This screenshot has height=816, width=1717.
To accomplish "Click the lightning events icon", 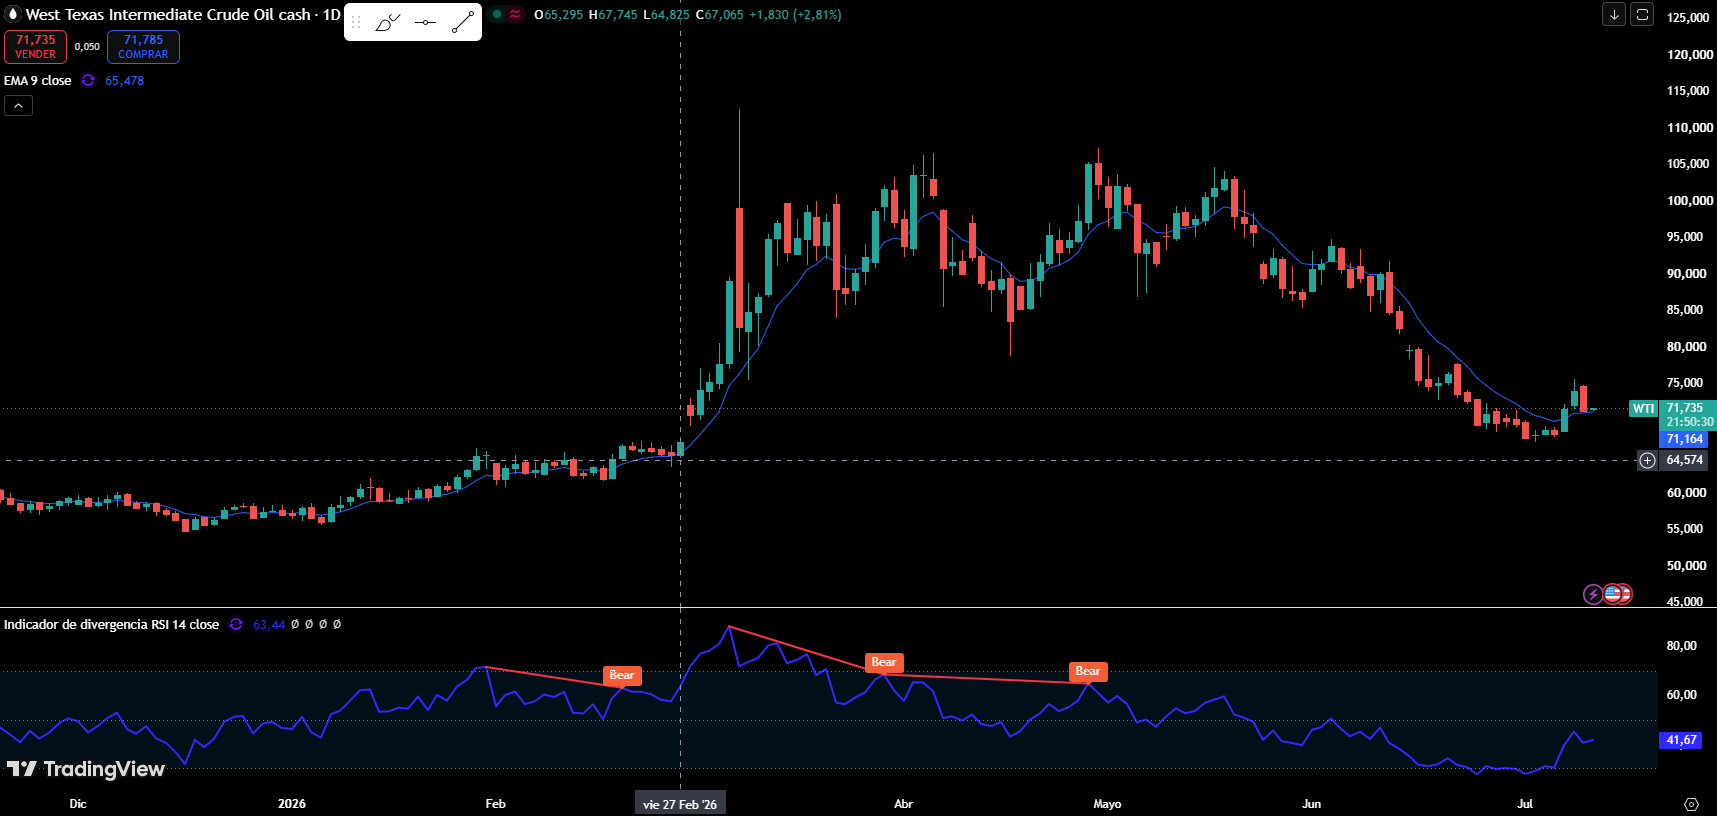I will tap(1593, 595).
